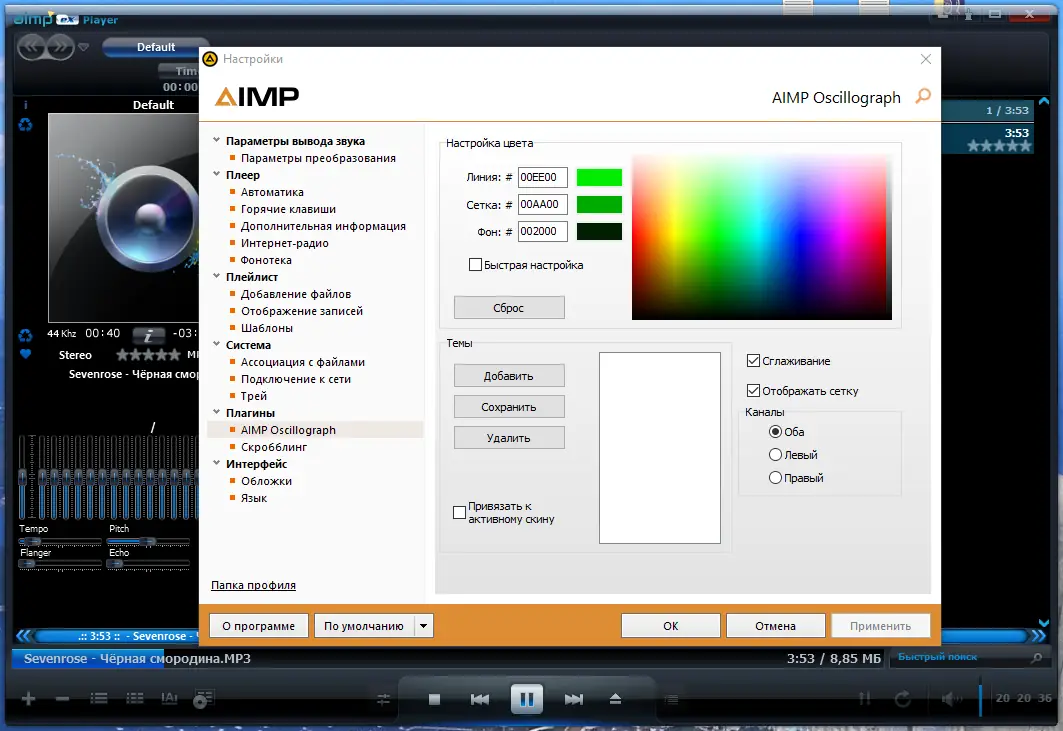This screenshot has height=731, width=1063.
Task: Stop the current track
Action: [434, 698]
